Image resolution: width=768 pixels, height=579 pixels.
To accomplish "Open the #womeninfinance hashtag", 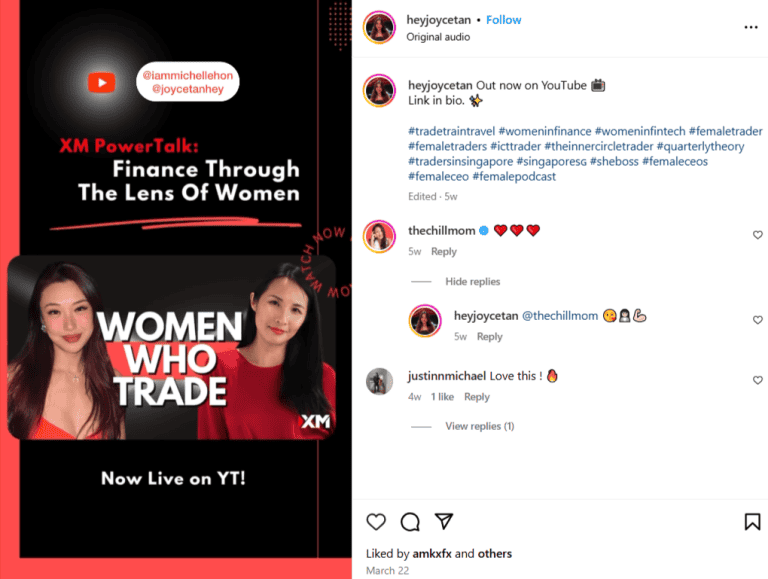I will click(545, 131).
